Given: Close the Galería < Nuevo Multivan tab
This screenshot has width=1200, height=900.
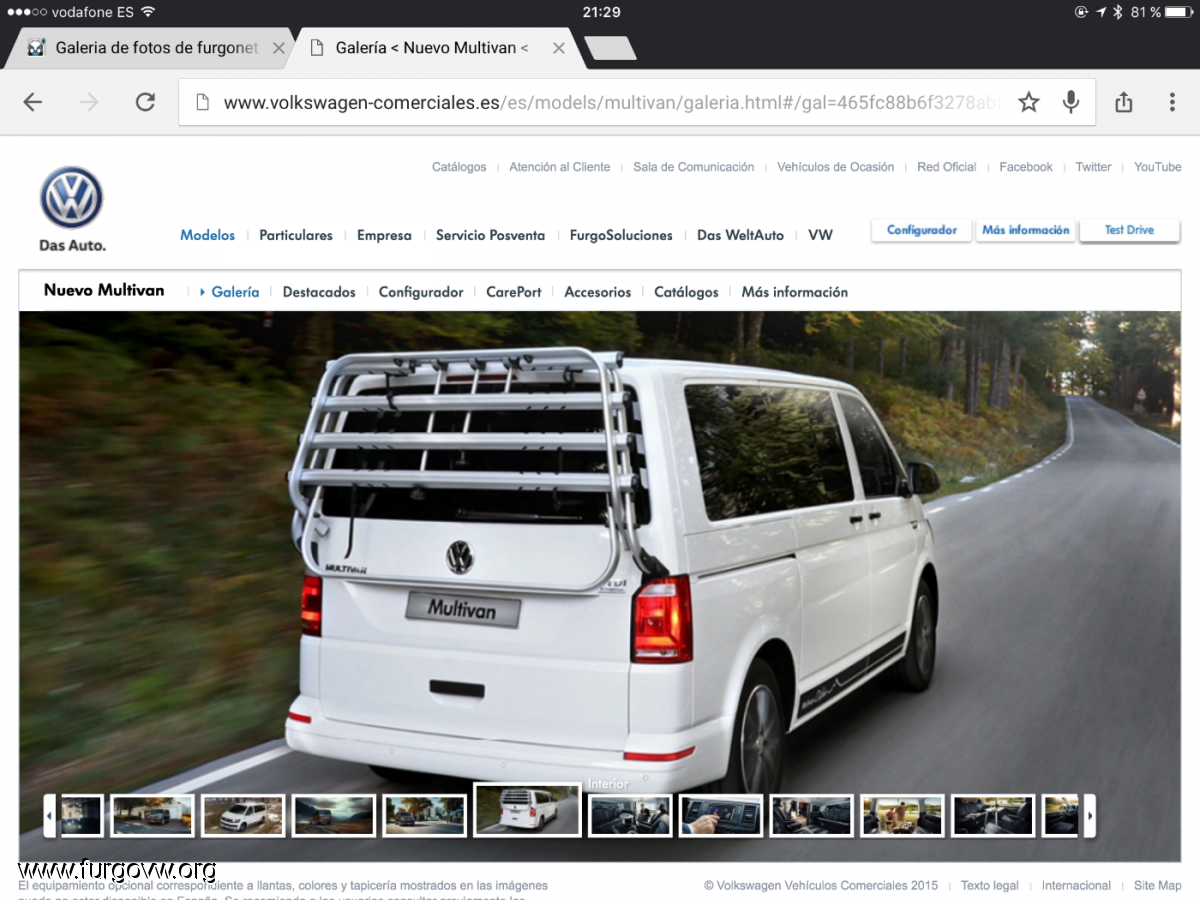Looking at the screenshot, I should pos(559,48).
